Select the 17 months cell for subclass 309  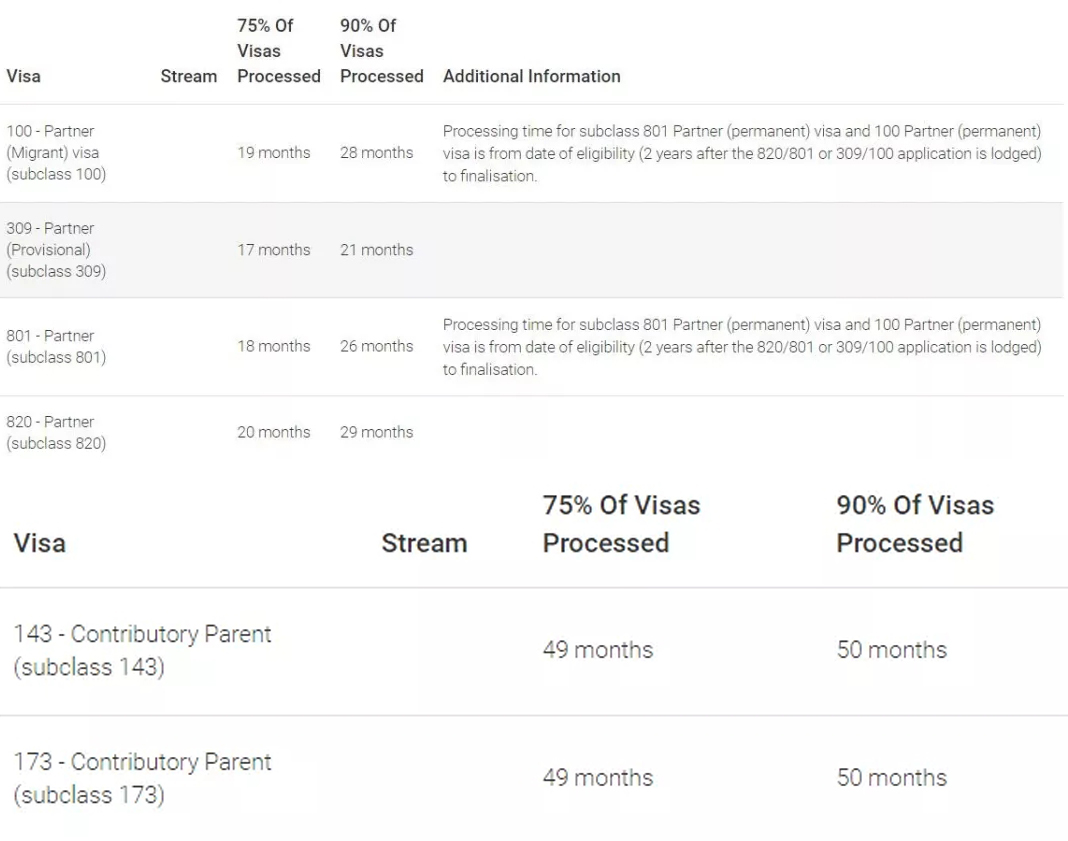tap(273, 250)
